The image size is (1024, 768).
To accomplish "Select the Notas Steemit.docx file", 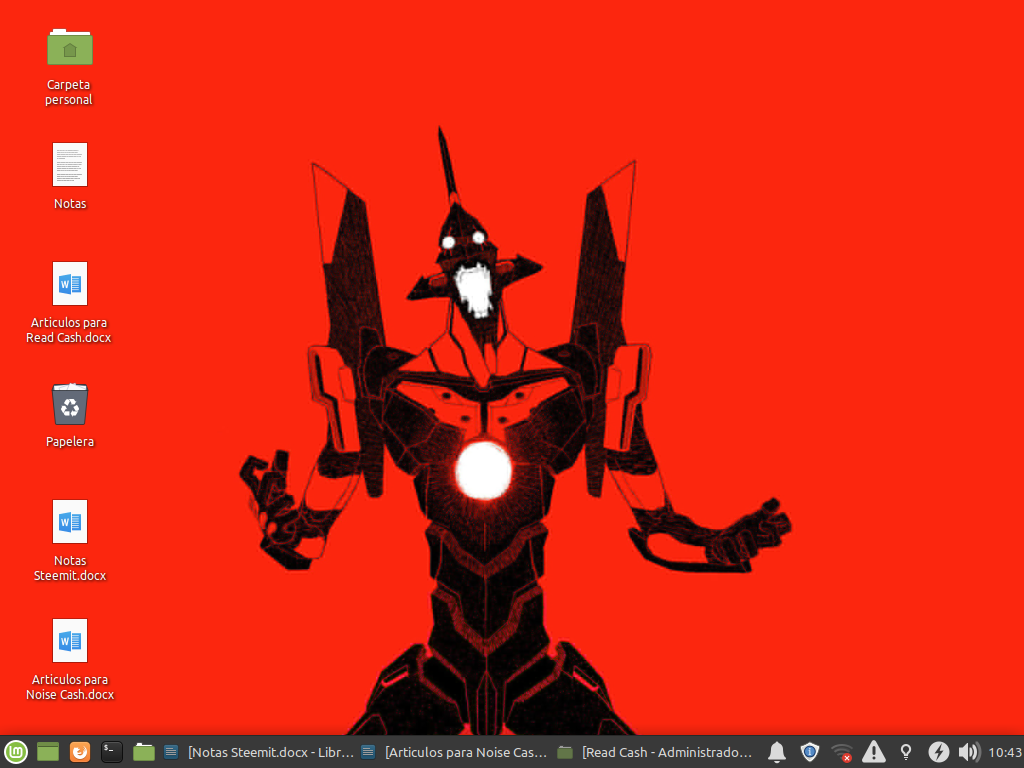I will pyautogui.click(x=70, y=521).
